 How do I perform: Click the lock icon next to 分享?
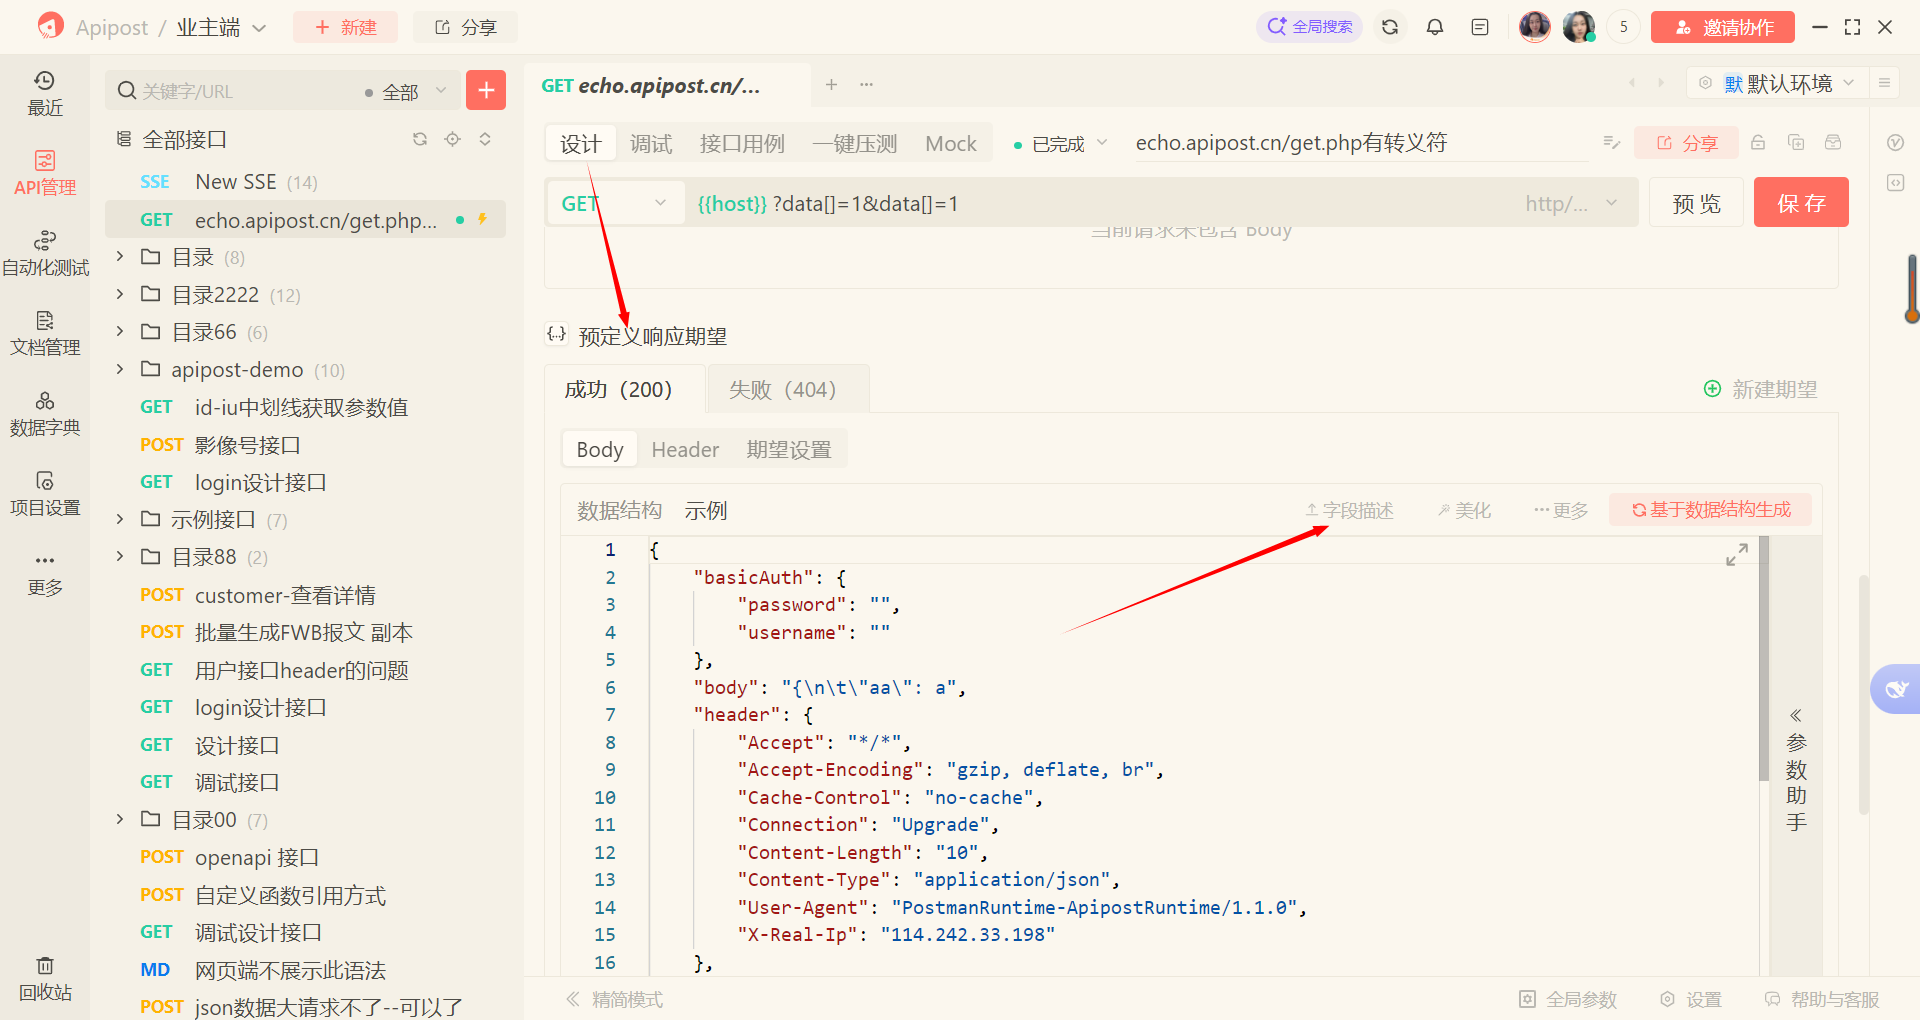pyautogui.click(x=1758, y=143)
